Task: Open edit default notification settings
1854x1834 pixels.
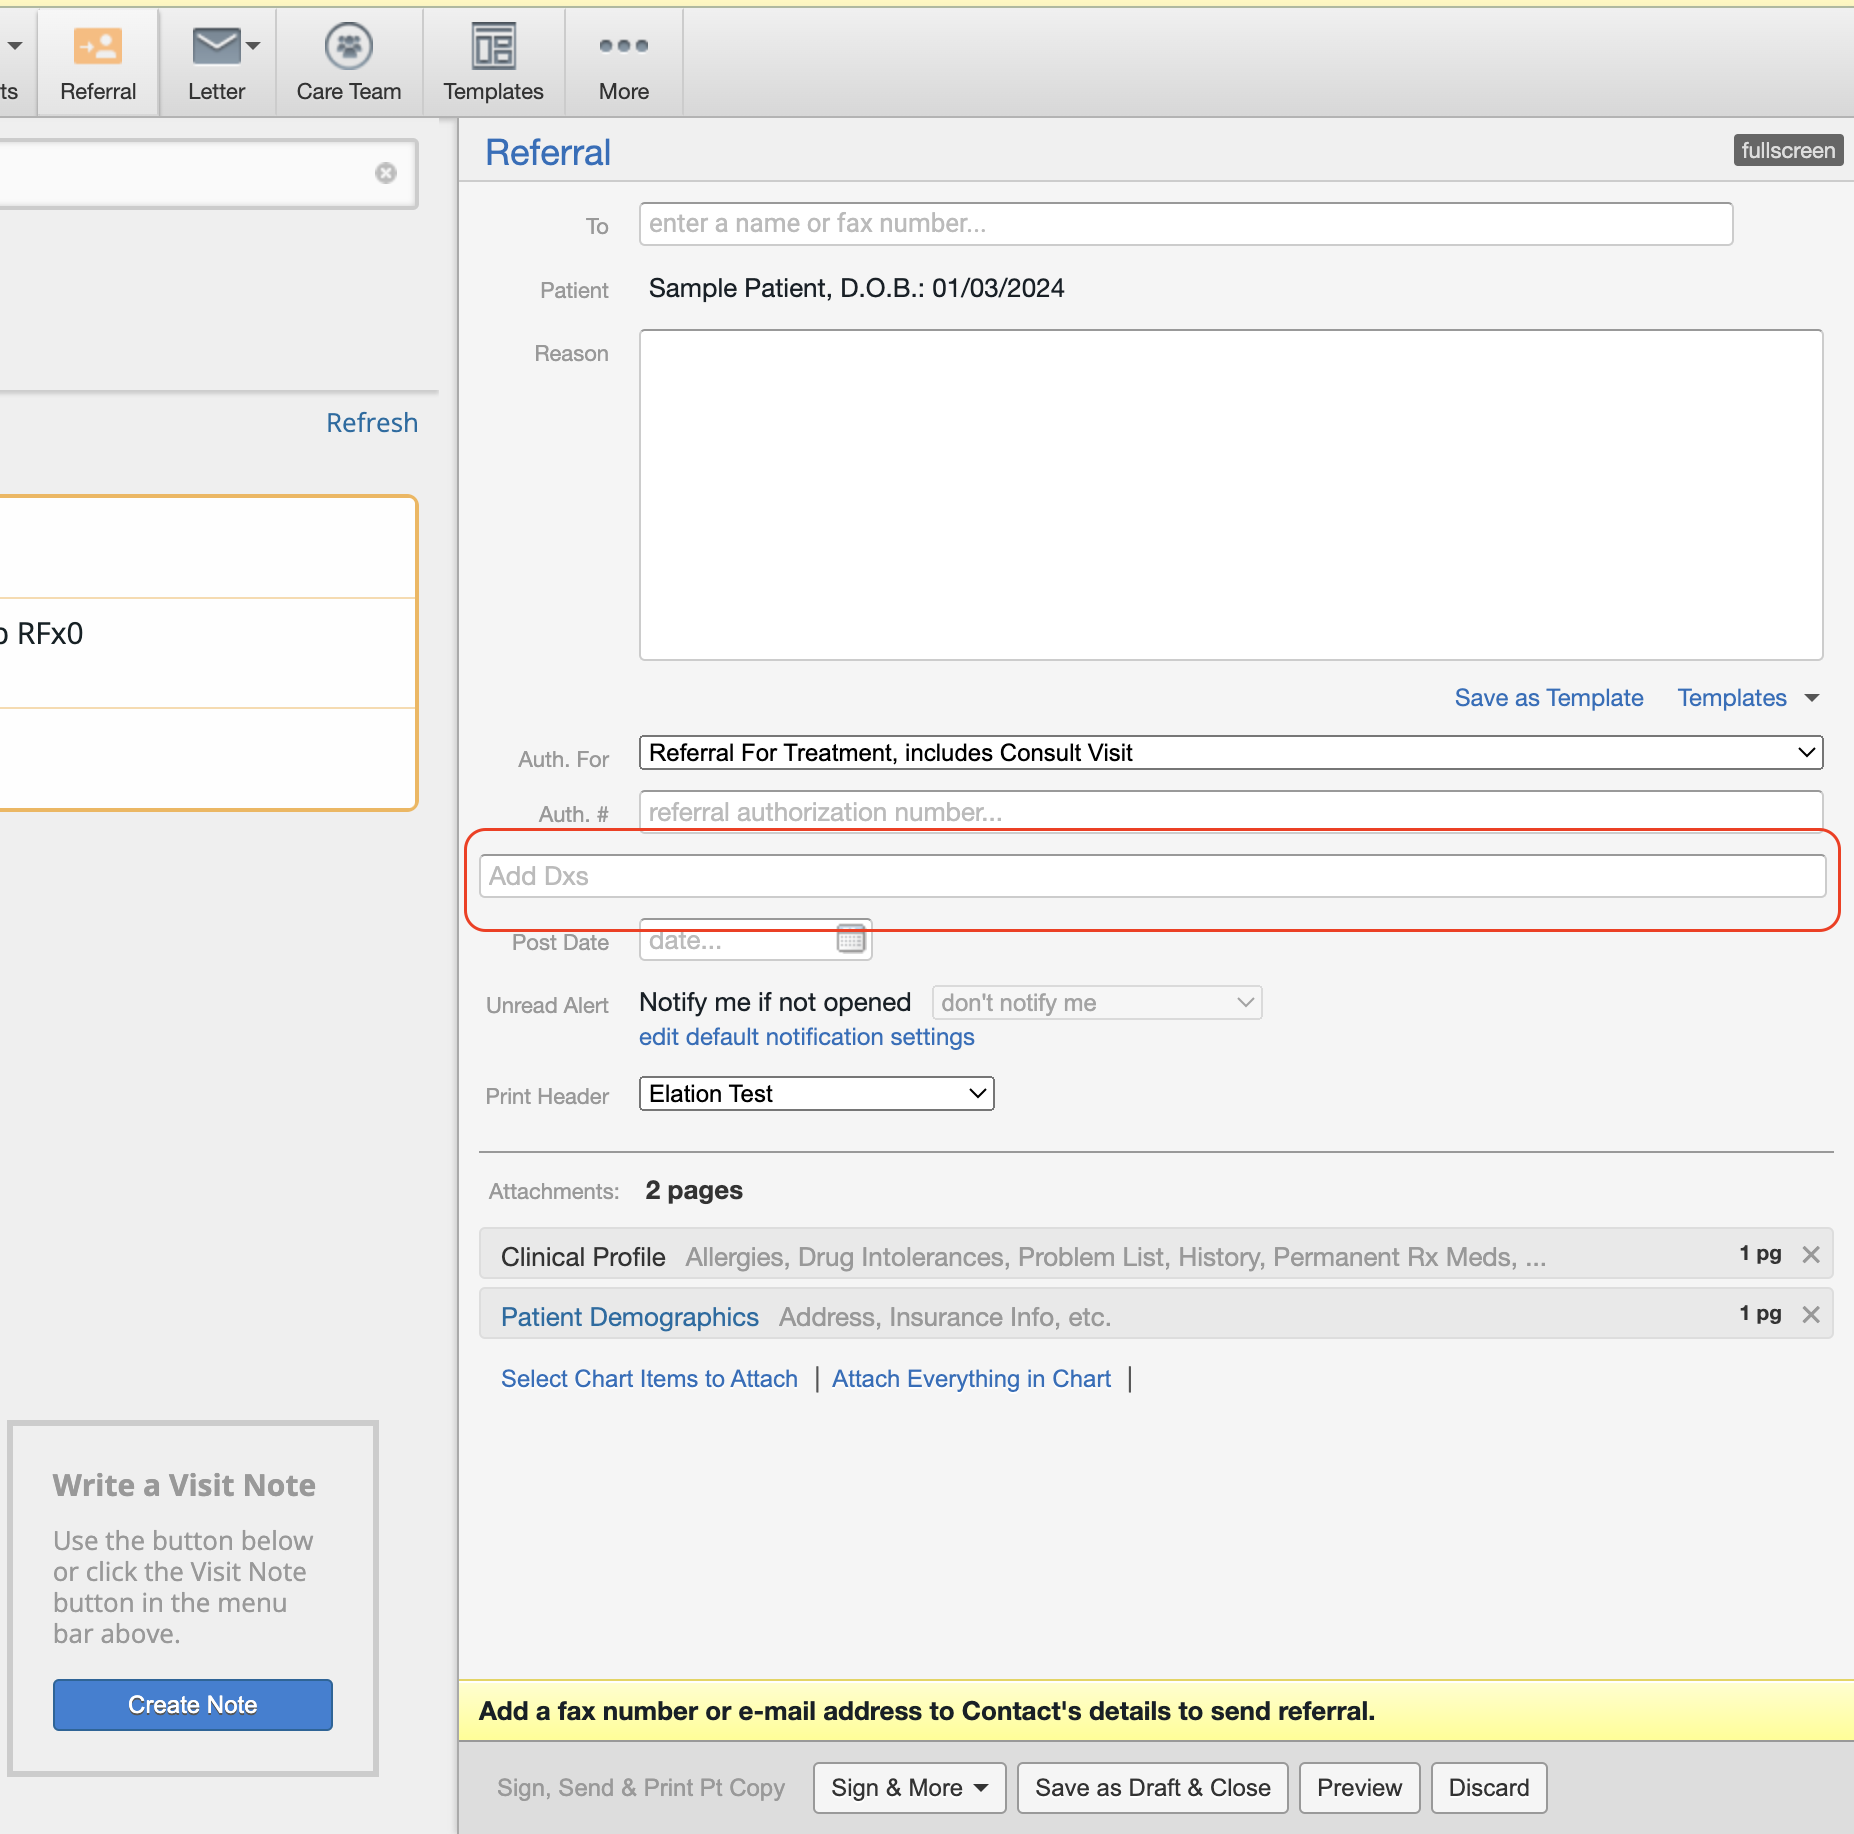Action: point(806,1037)
